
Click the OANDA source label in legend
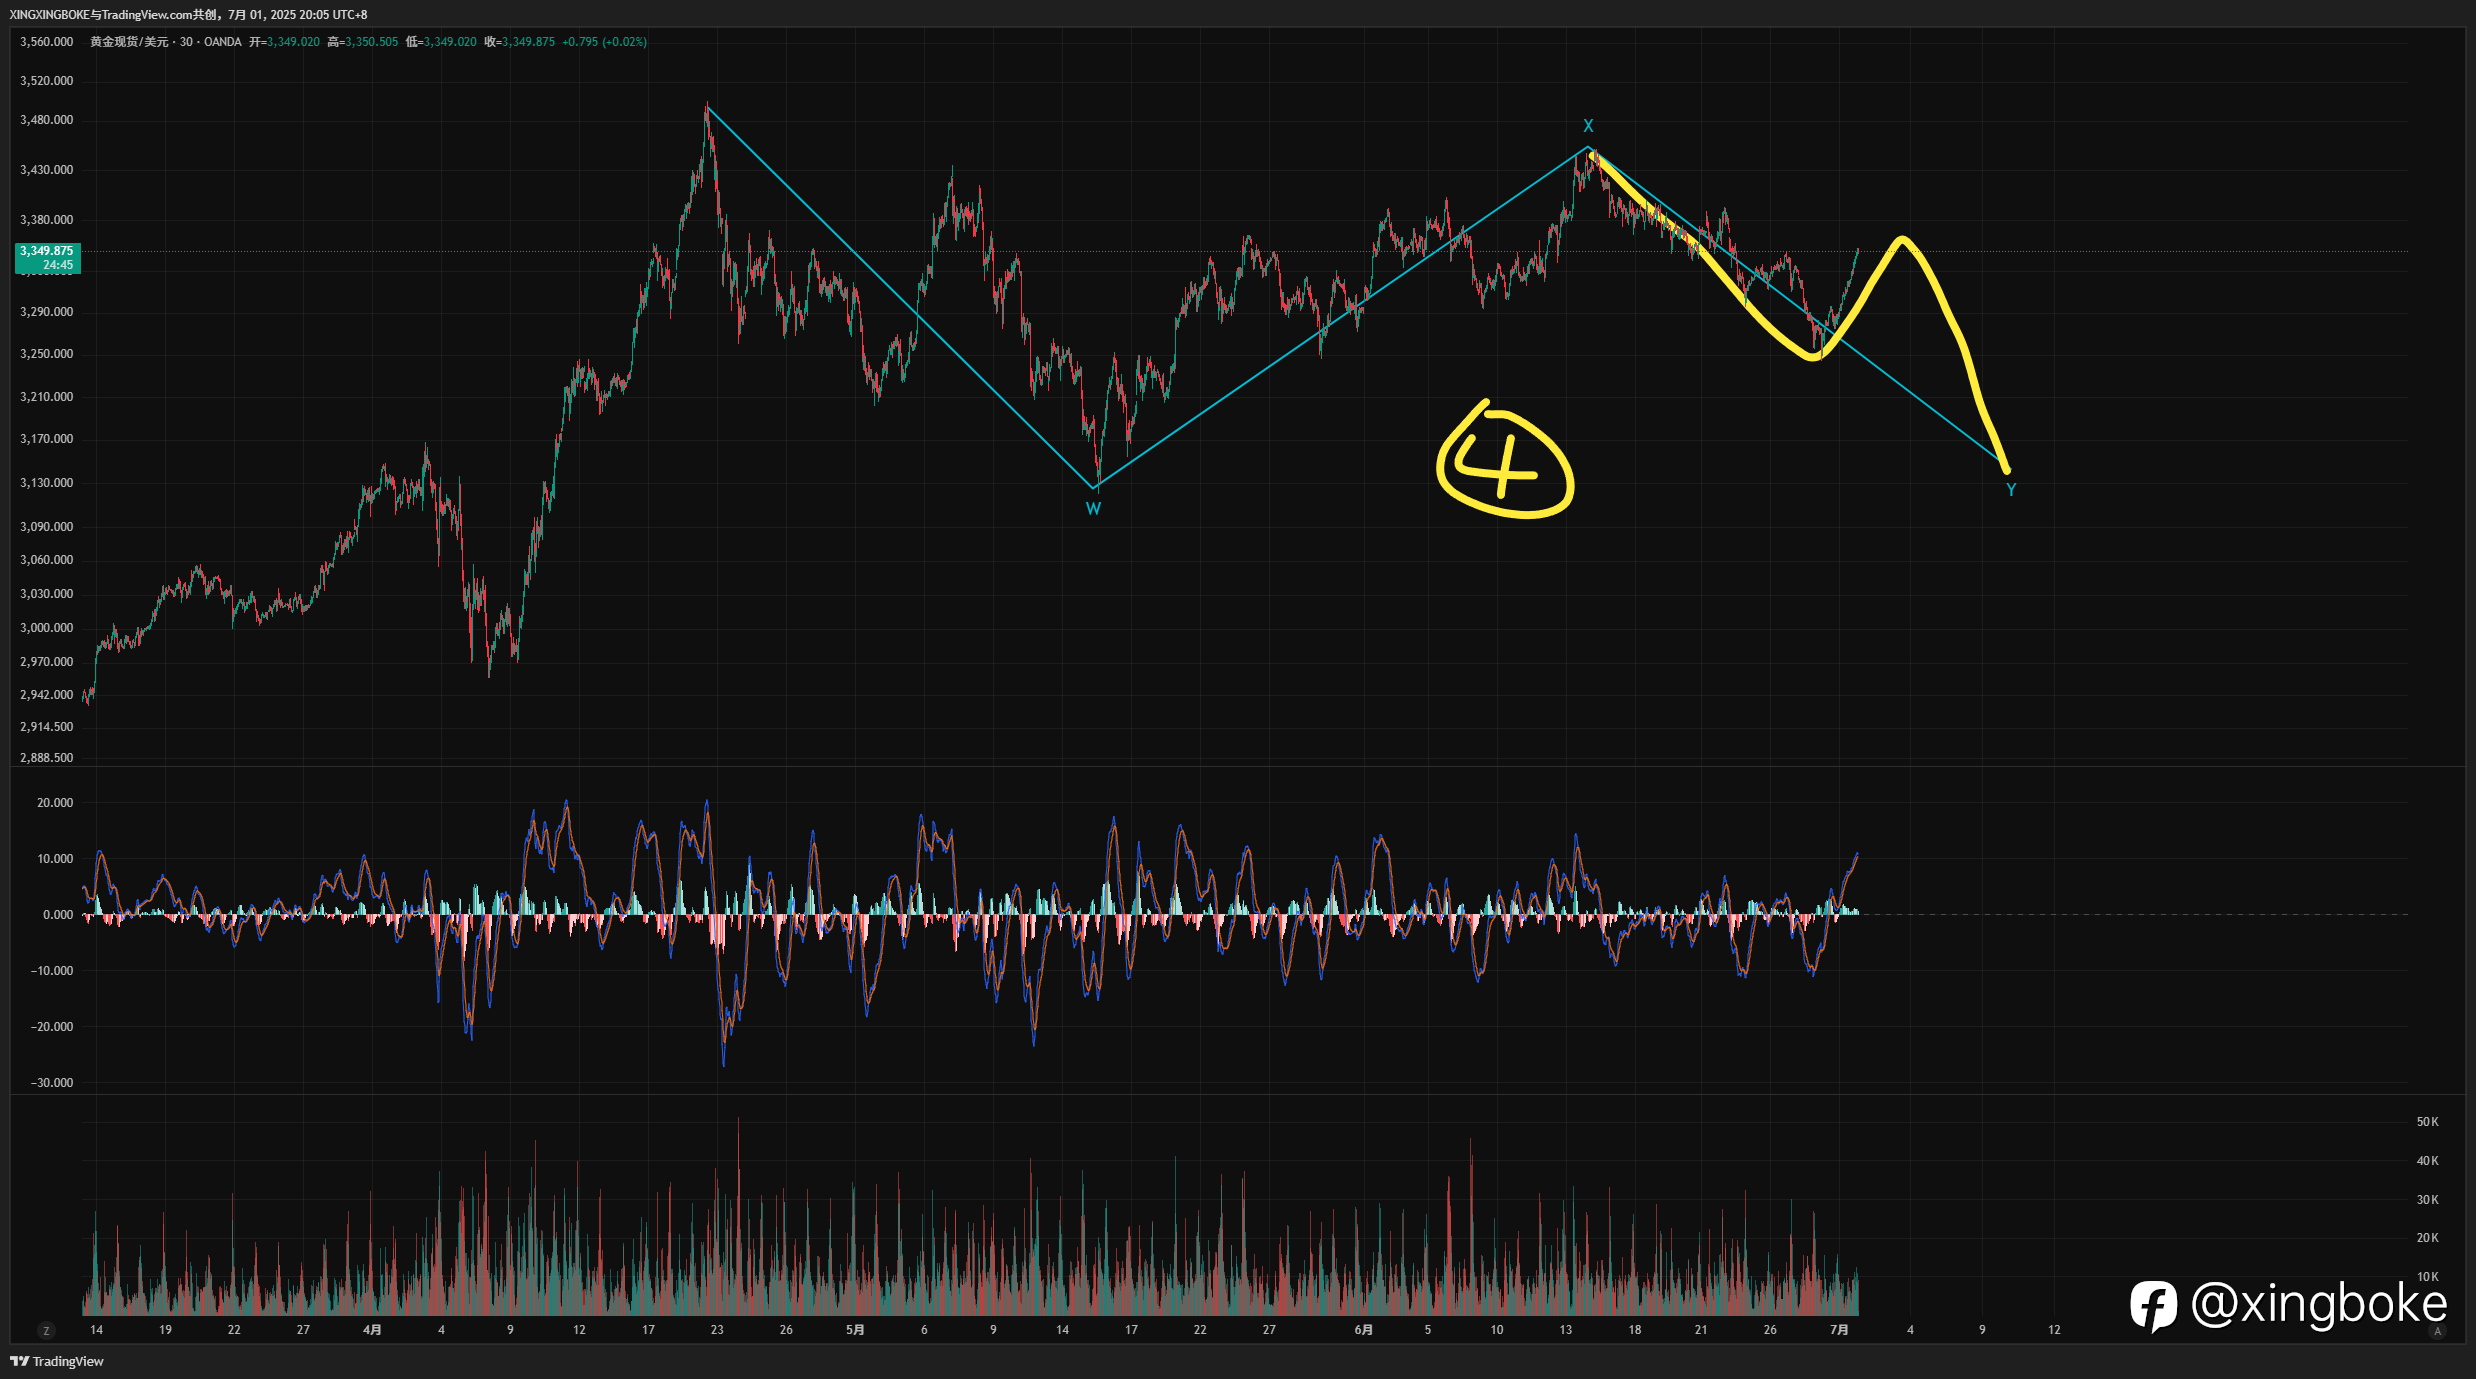click(x=223, y=42)
